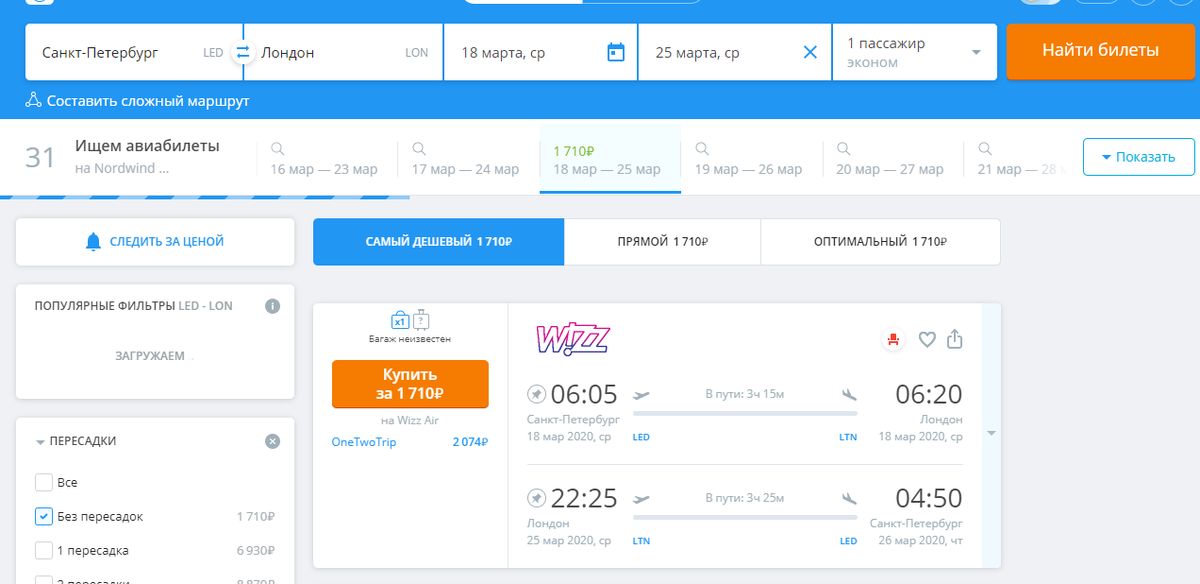
Task: Collapse the Пересадки filter section
Action: [77, 441]
